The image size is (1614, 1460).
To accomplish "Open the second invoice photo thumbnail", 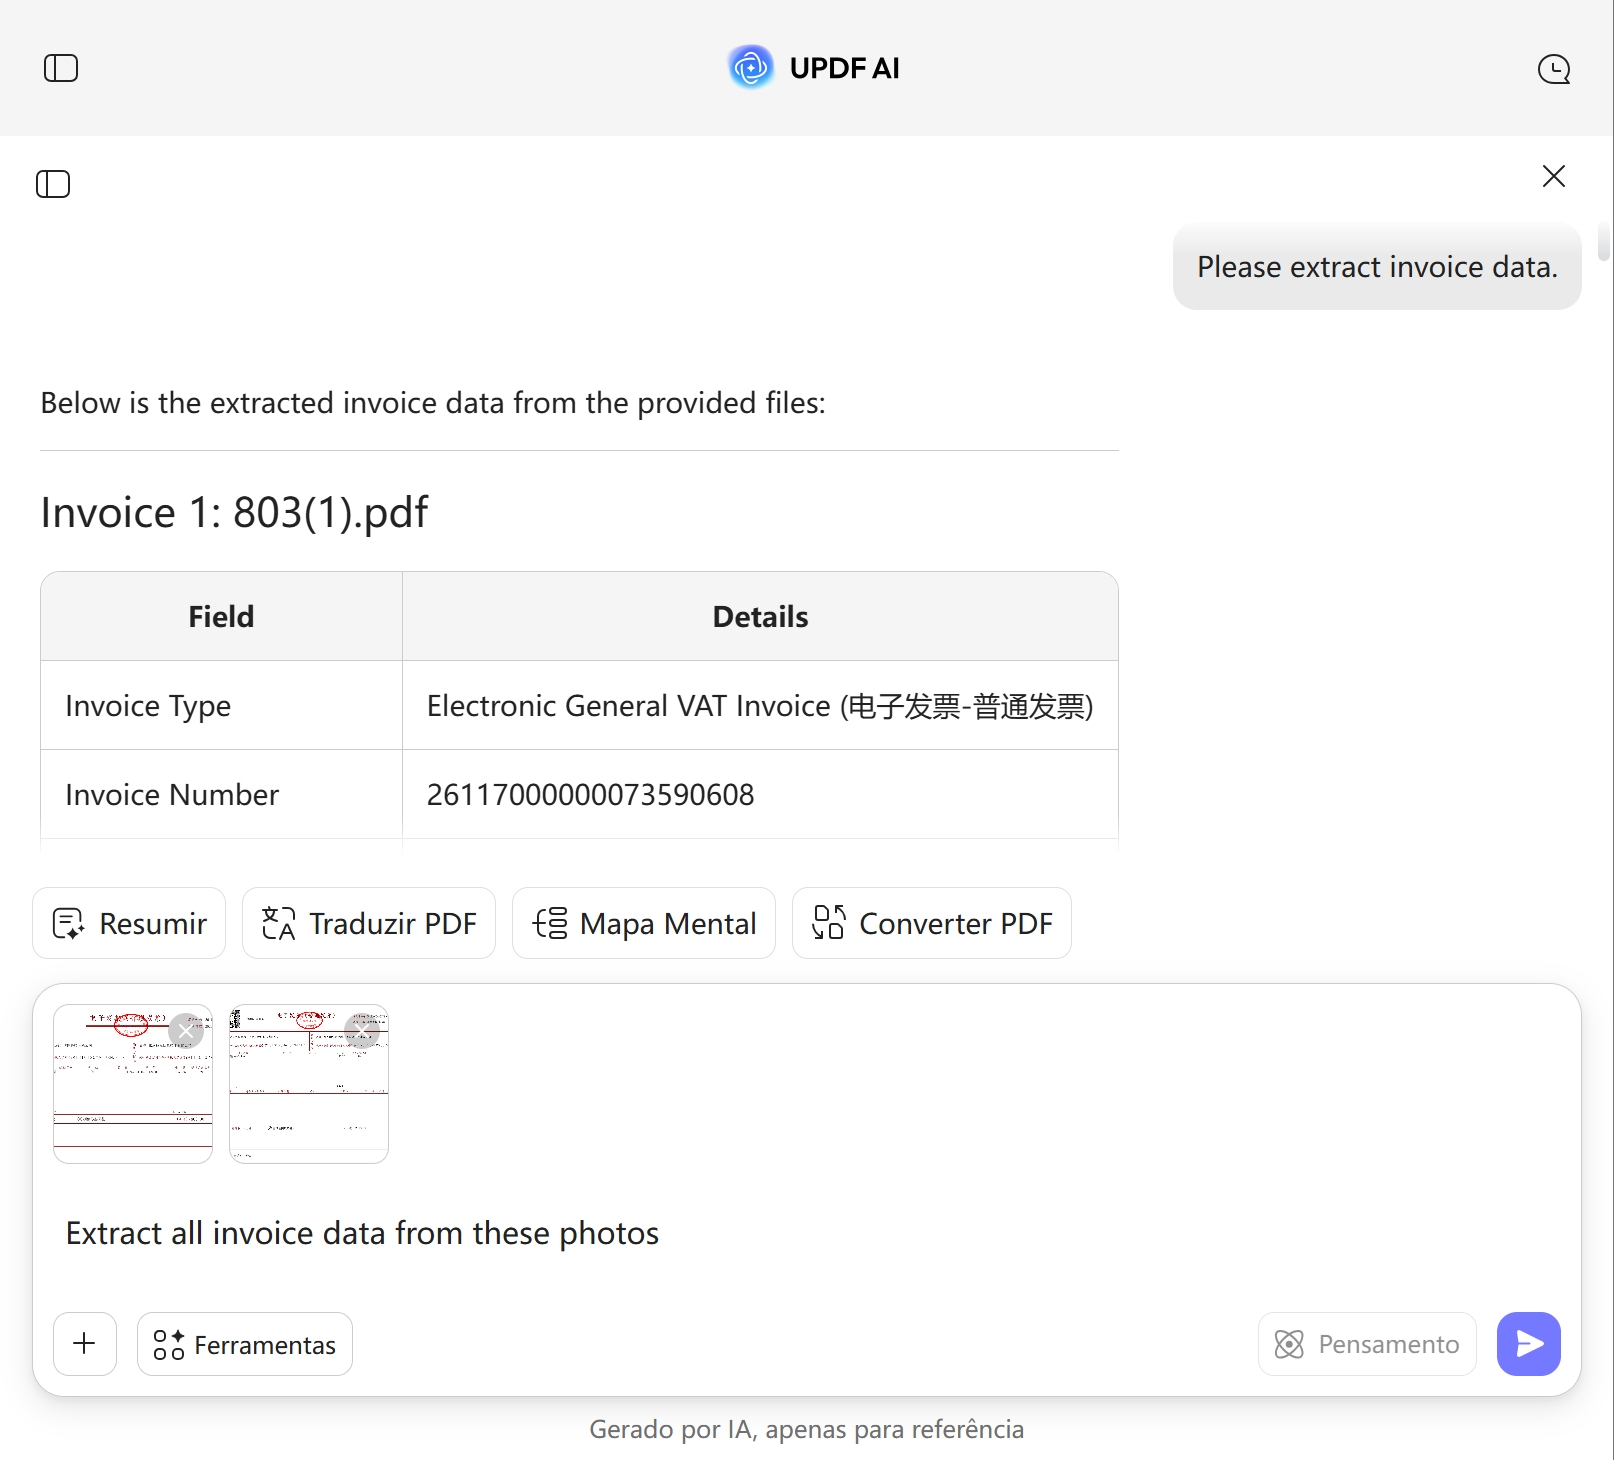I will coord(308,1085).
